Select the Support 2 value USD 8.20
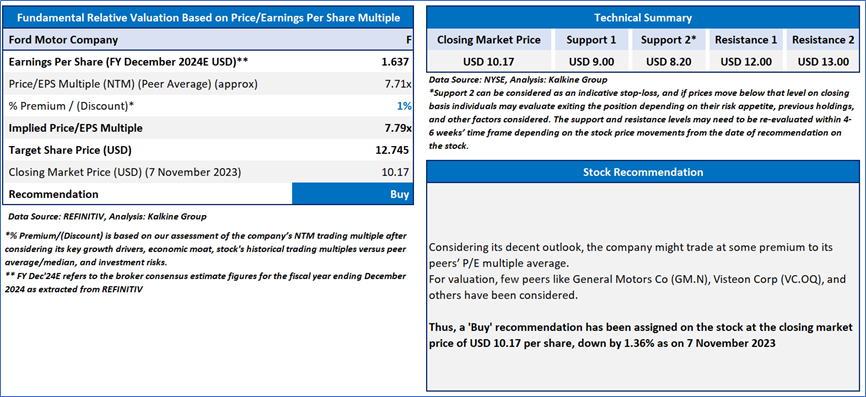The image size is (866, 397). [x=669, y=62]
